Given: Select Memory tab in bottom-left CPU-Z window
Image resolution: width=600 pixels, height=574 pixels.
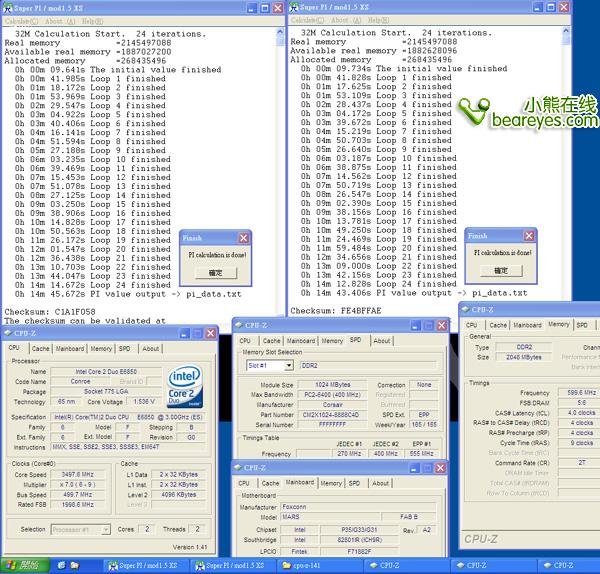Looking at the screenshot, I should point(101,349).
